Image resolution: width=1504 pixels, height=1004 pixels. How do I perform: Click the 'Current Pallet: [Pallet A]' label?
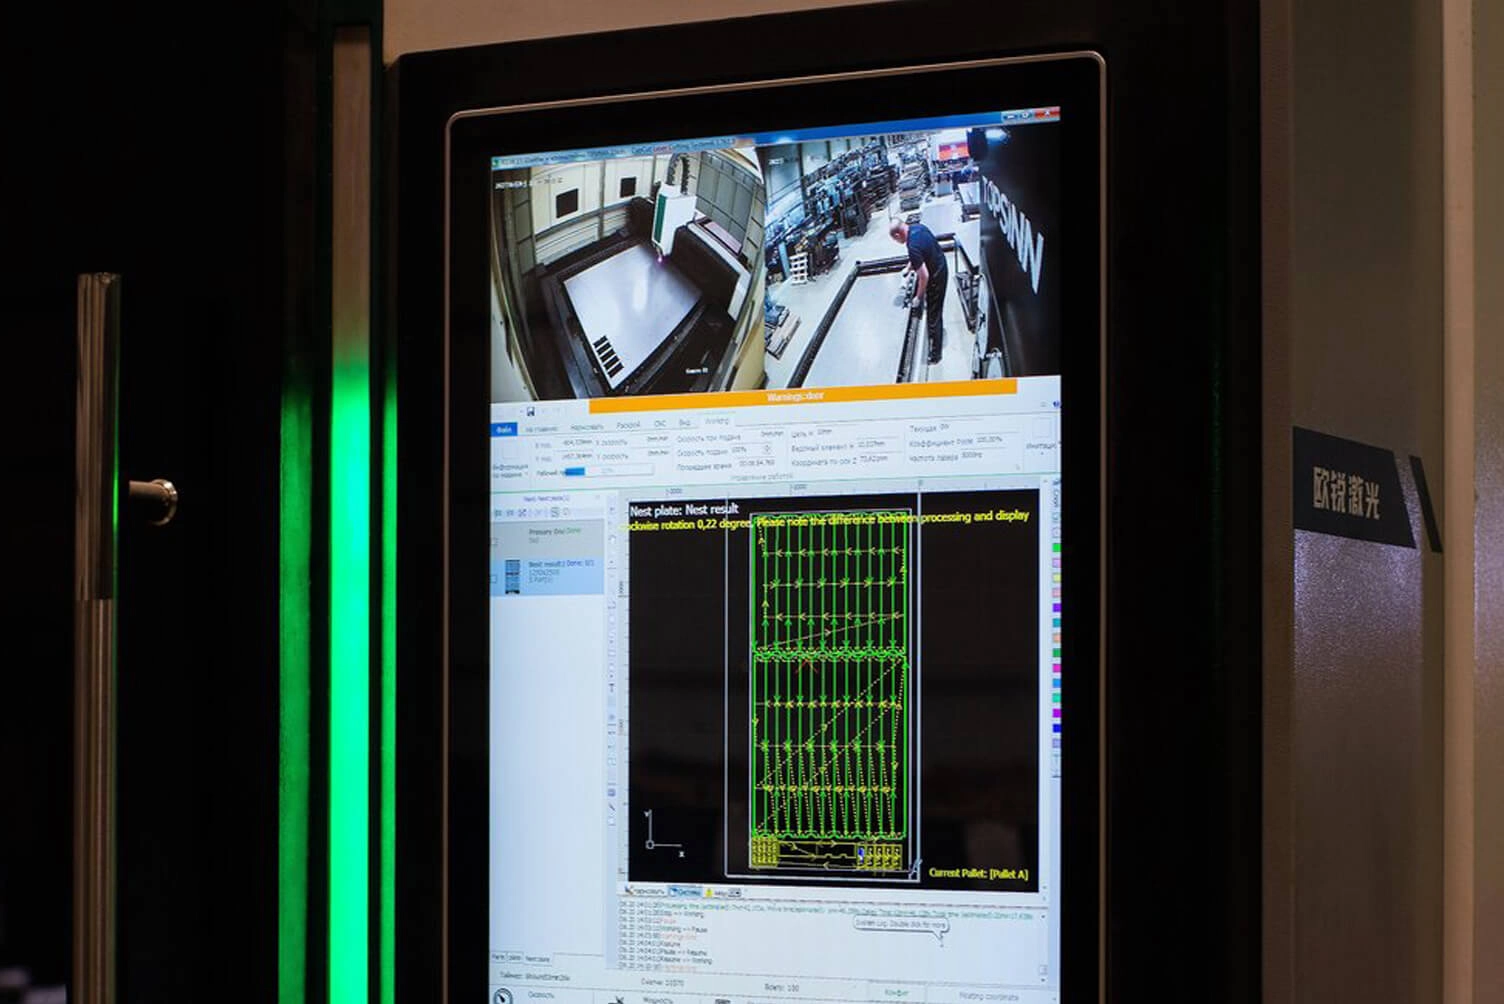978,873
